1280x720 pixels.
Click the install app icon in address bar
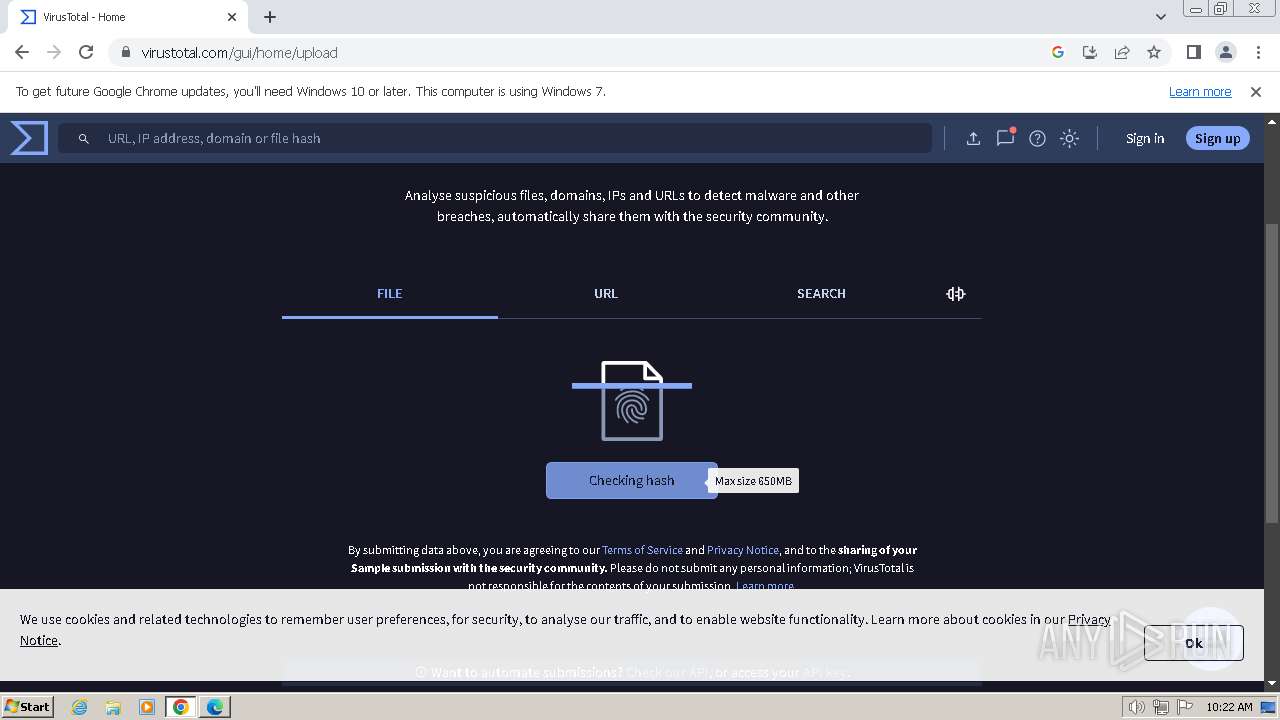(x=1090, y=52)
